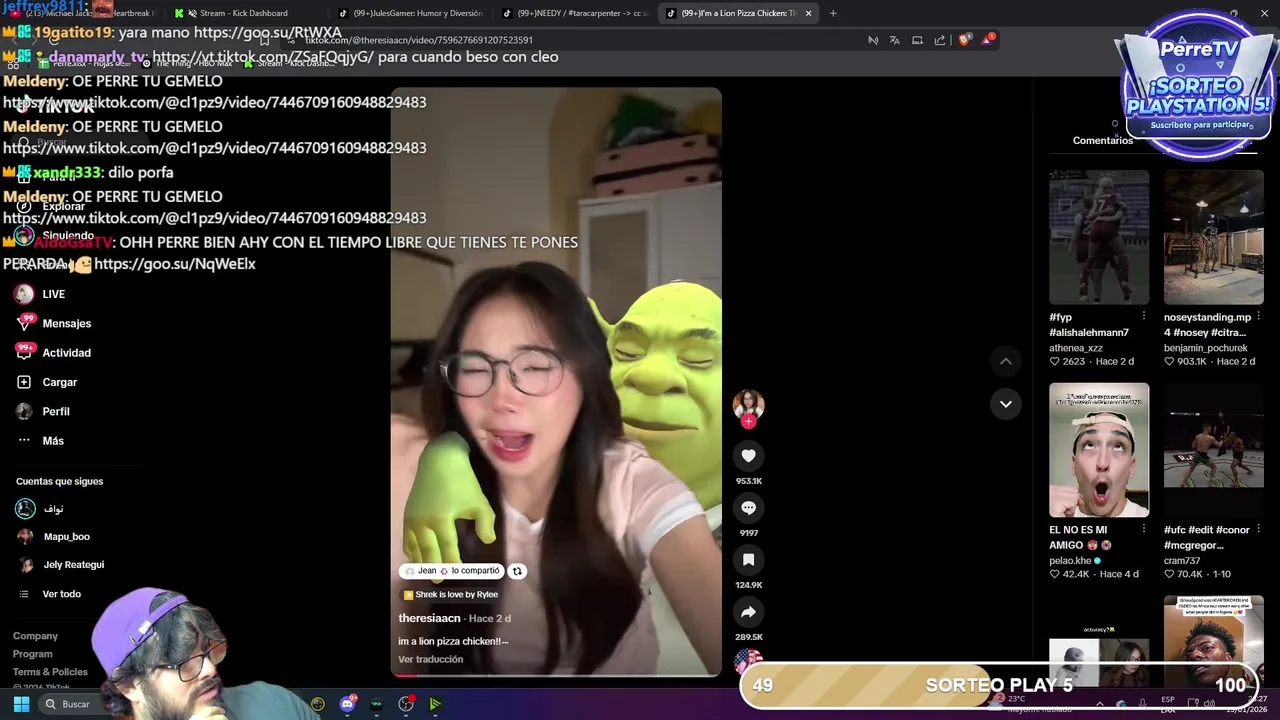Click athenea_xzz author name
Viewport: 1280px width, 720px height.
click(1075, 348)
